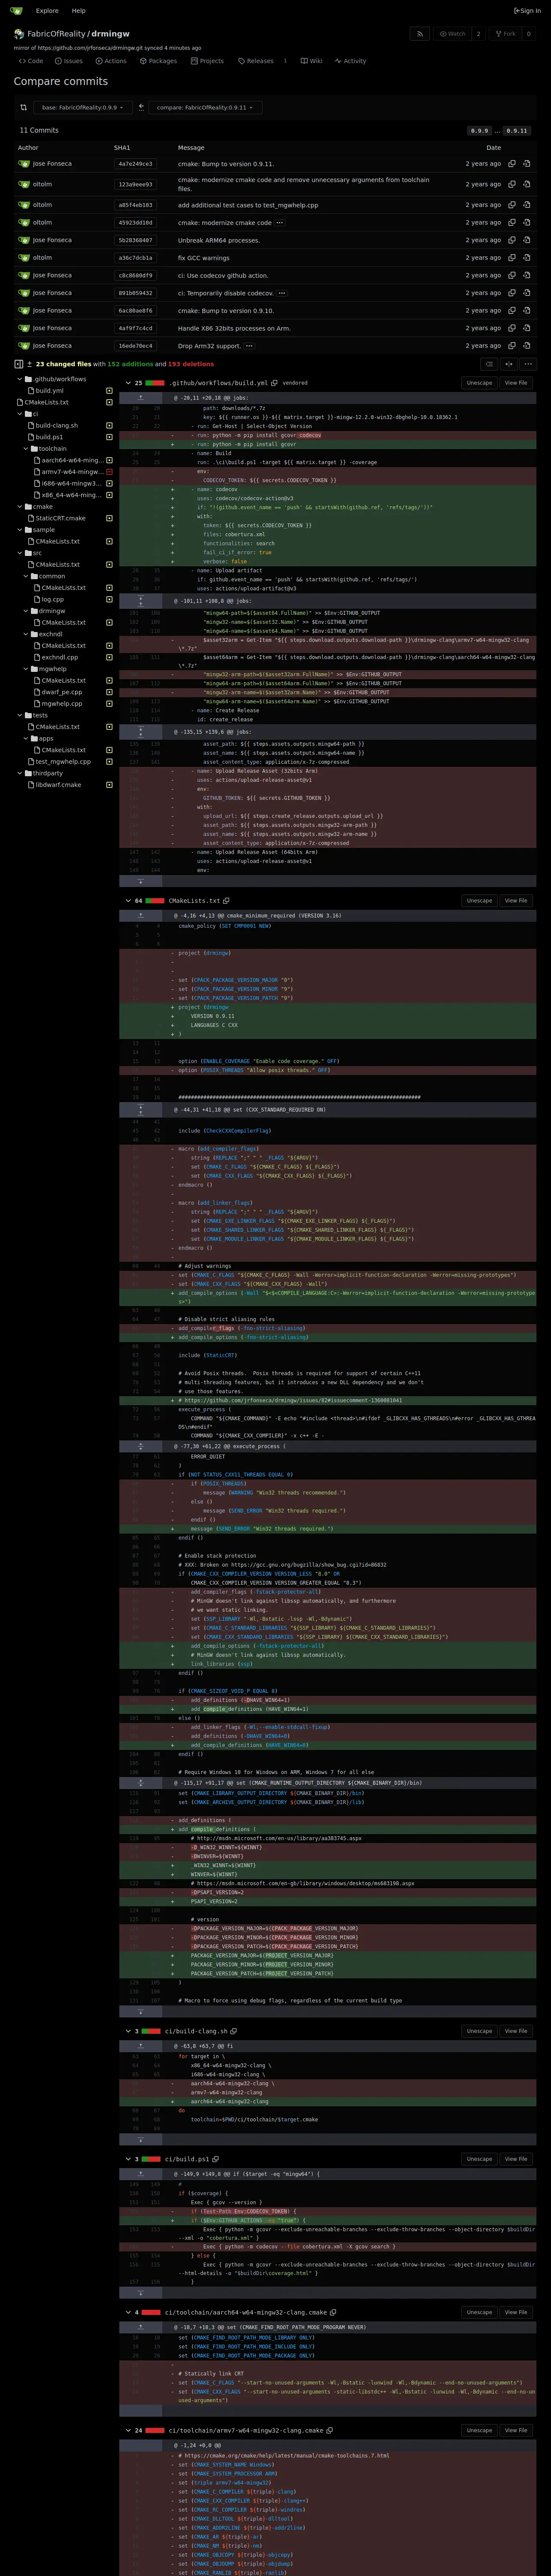Switch to split diff view icon
This screenshot has width=551, height=2576.
point(509,364)
